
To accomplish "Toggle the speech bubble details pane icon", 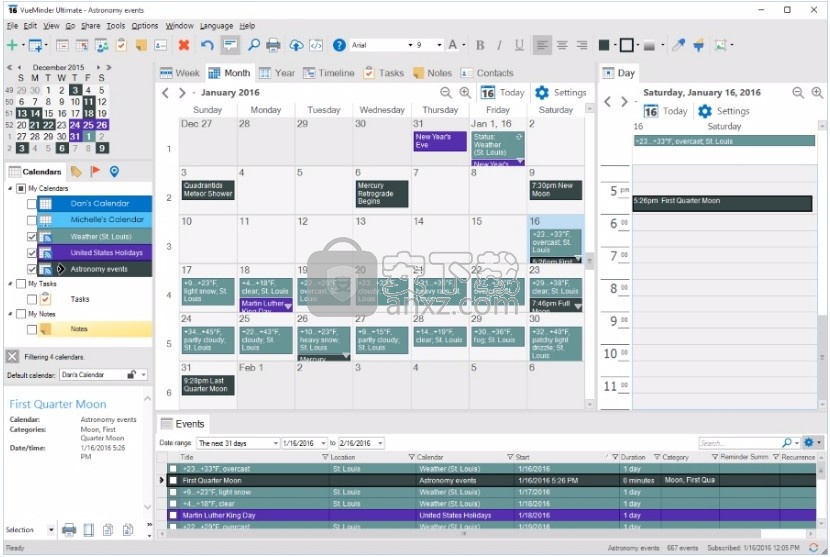I will (x=230, y=45).
